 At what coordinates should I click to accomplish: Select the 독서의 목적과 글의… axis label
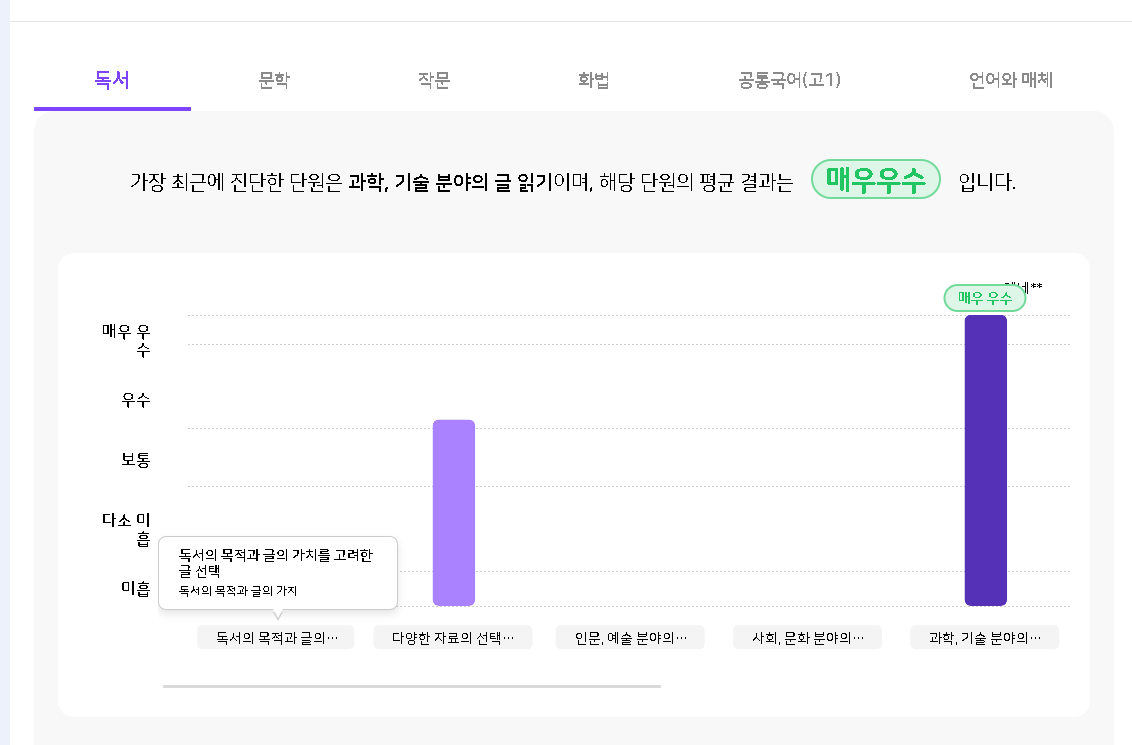click(276, 637)
